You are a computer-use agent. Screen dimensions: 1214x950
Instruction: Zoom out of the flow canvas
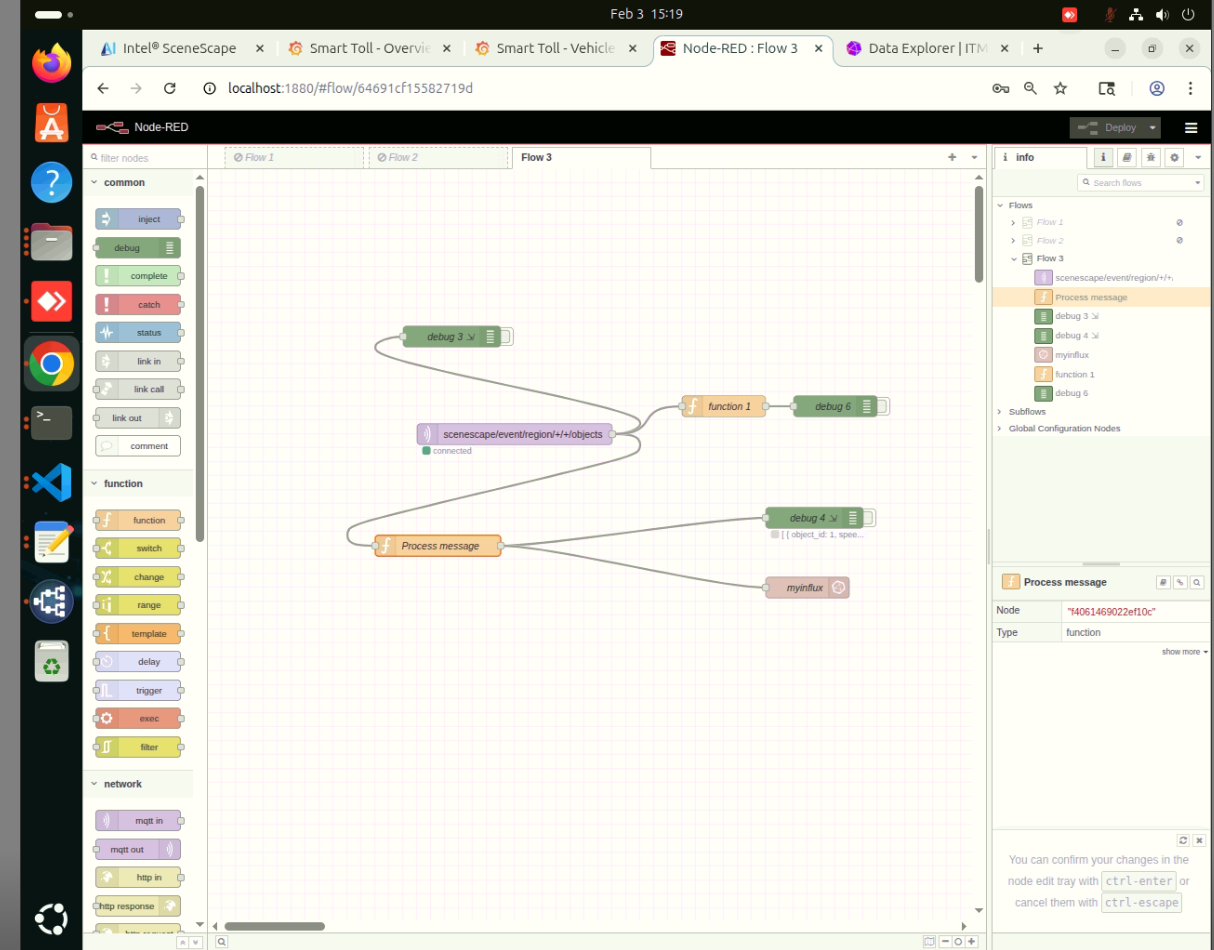tap(945, 941)
